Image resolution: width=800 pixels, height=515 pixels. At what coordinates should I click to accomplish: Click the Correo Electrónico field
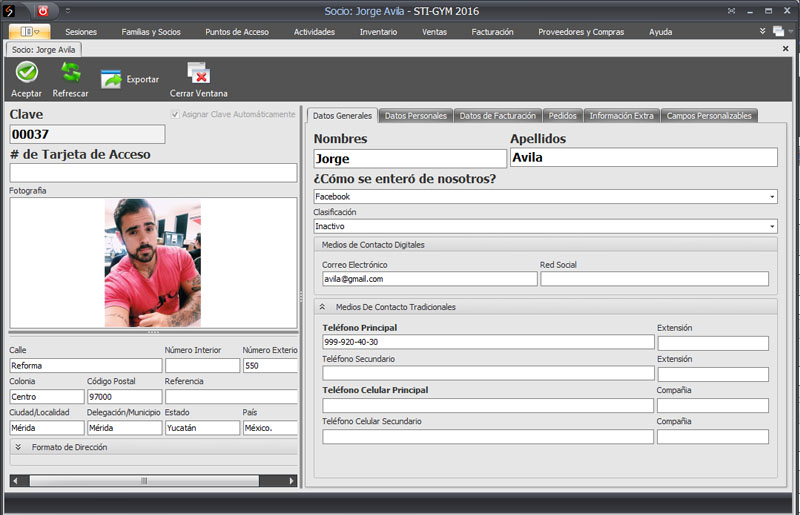pyautogui.click(x=430, y=279)
